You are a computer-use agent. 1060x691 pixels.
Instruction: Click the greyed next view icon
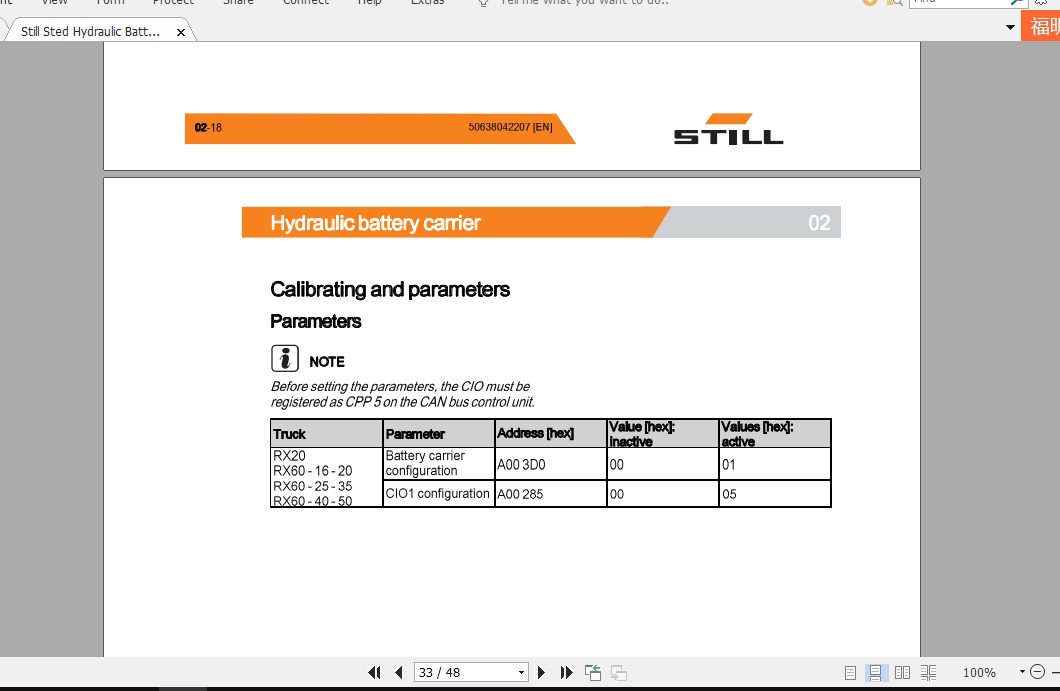tap(619, 672)
